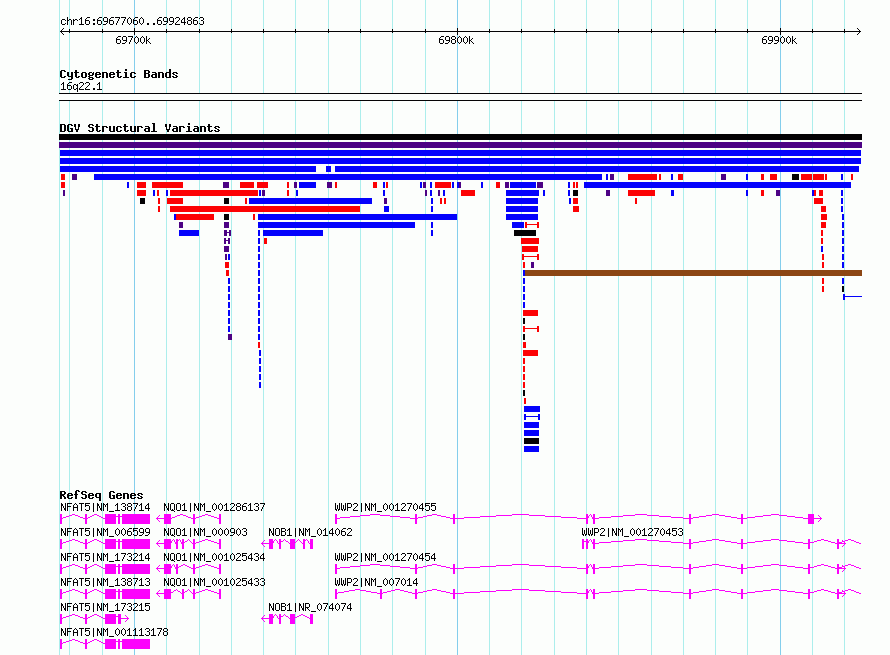Click the gene model glyph under NFAT5|NM_173215
This screenshot has width=890, height=655.
coord(94,619)
